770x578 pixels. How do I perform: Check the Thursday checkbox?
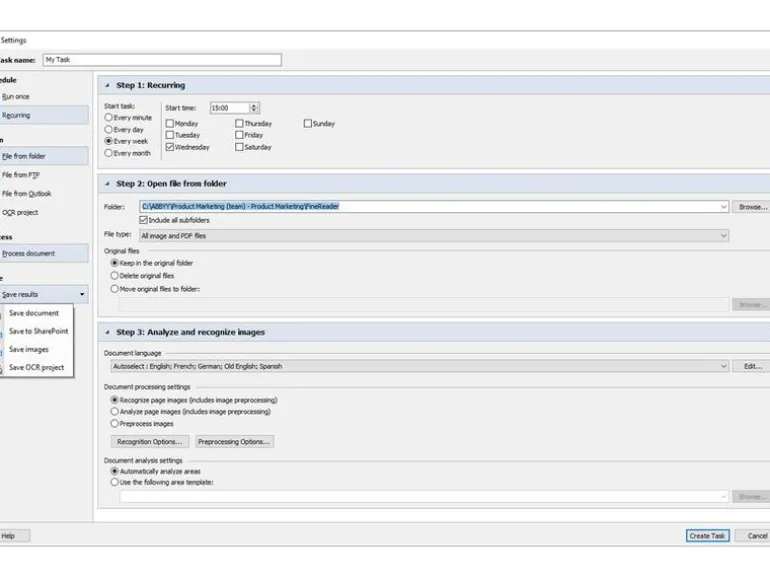239,123
